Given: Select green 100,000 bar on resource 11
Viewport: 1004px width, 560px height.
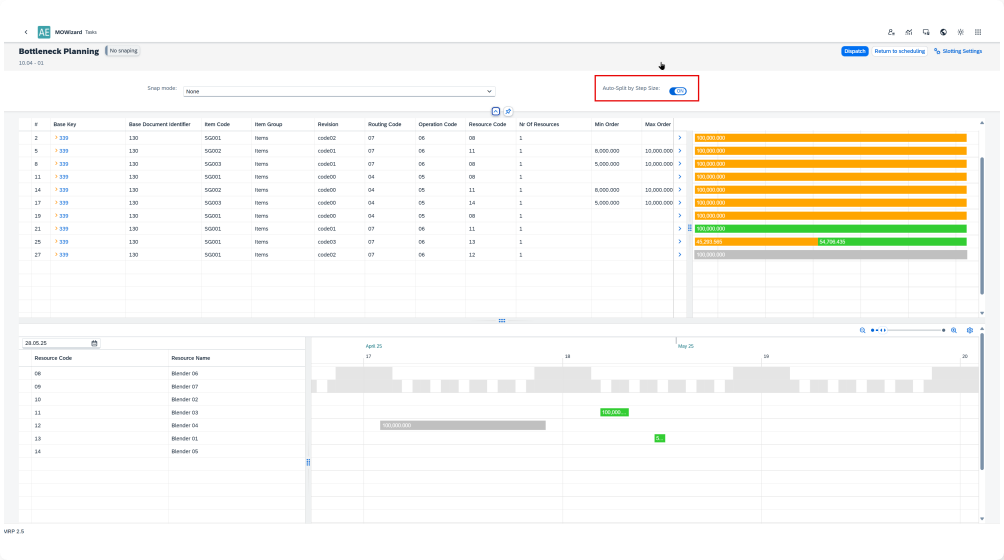Looking at the screenshot, I should pos(613,412).
